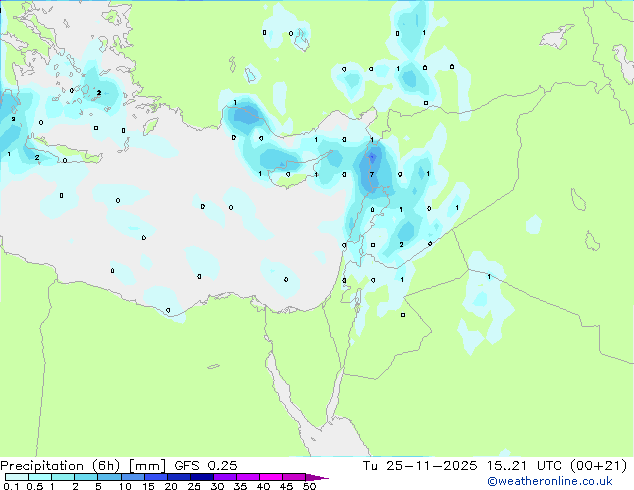
Task: Click the legend label '20'
Action: coord(171,486)
